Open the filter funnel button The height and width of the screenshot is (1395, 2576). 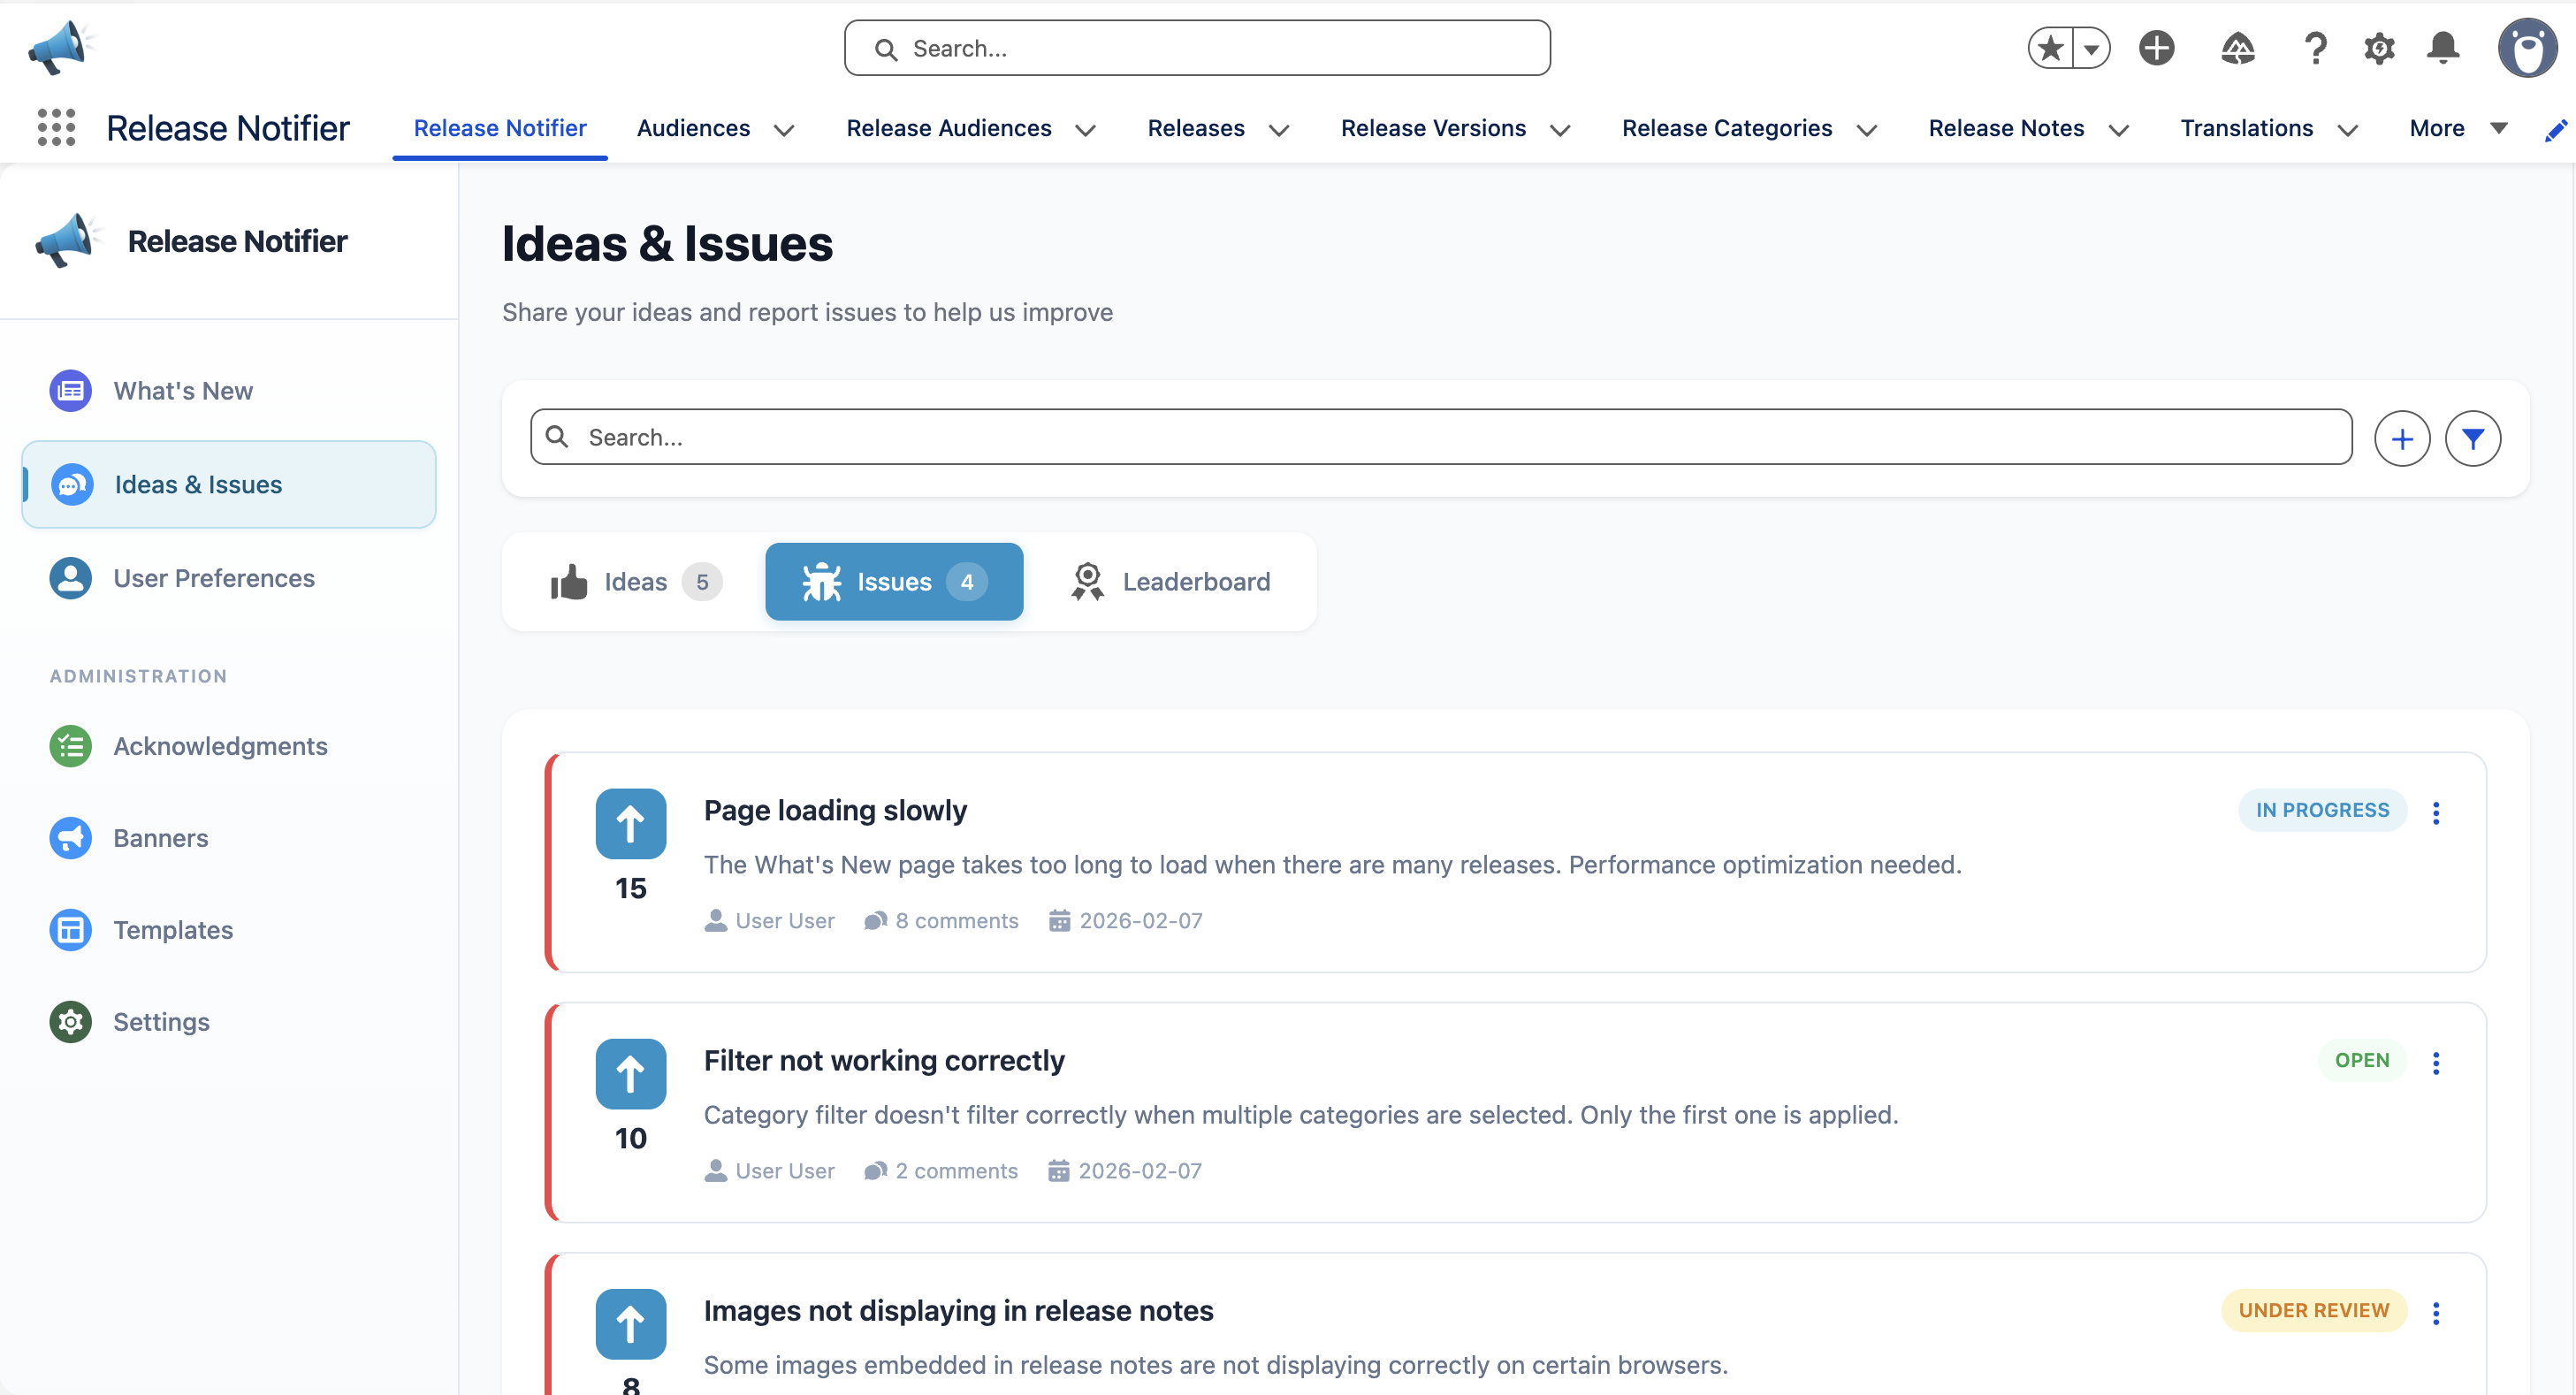tap(2473, 438)
